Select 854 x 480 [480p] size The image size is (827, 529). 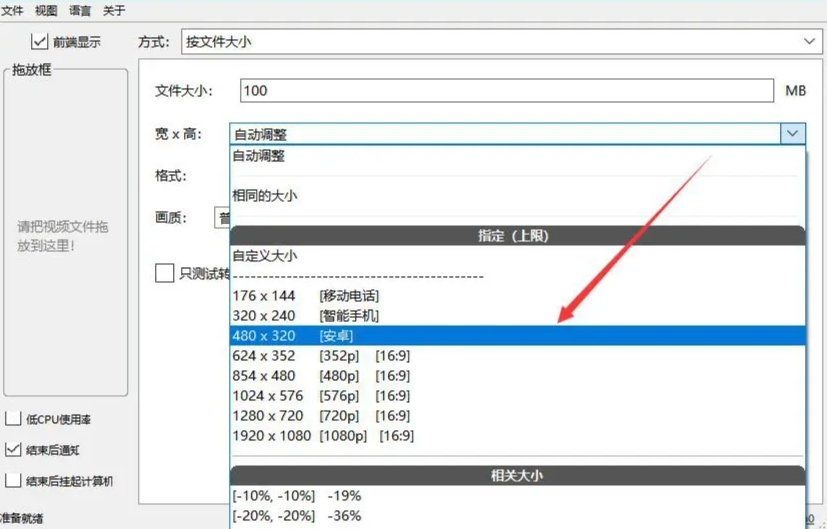[x=518, y=376]
